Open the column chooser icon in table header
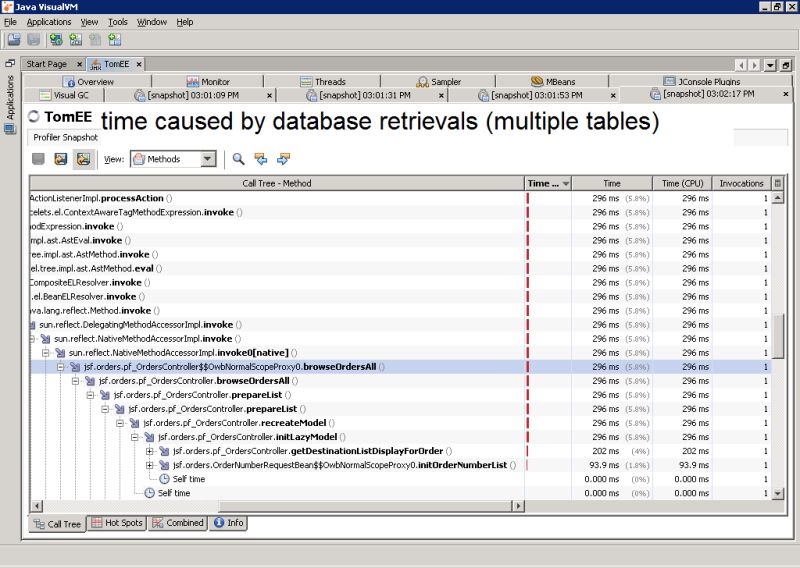 coord(778,183)
